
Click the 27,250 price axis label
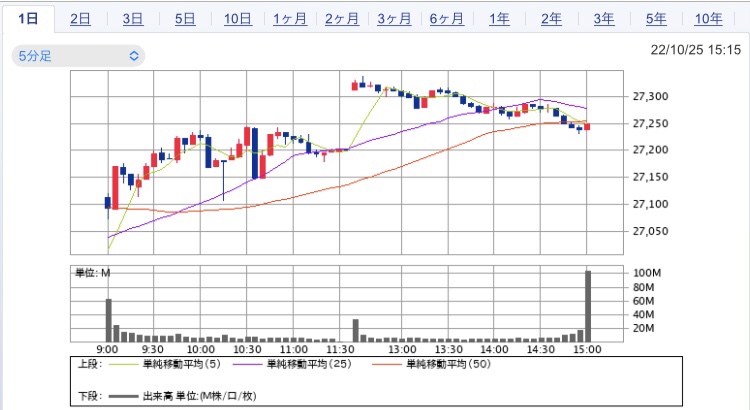(650, 123)
